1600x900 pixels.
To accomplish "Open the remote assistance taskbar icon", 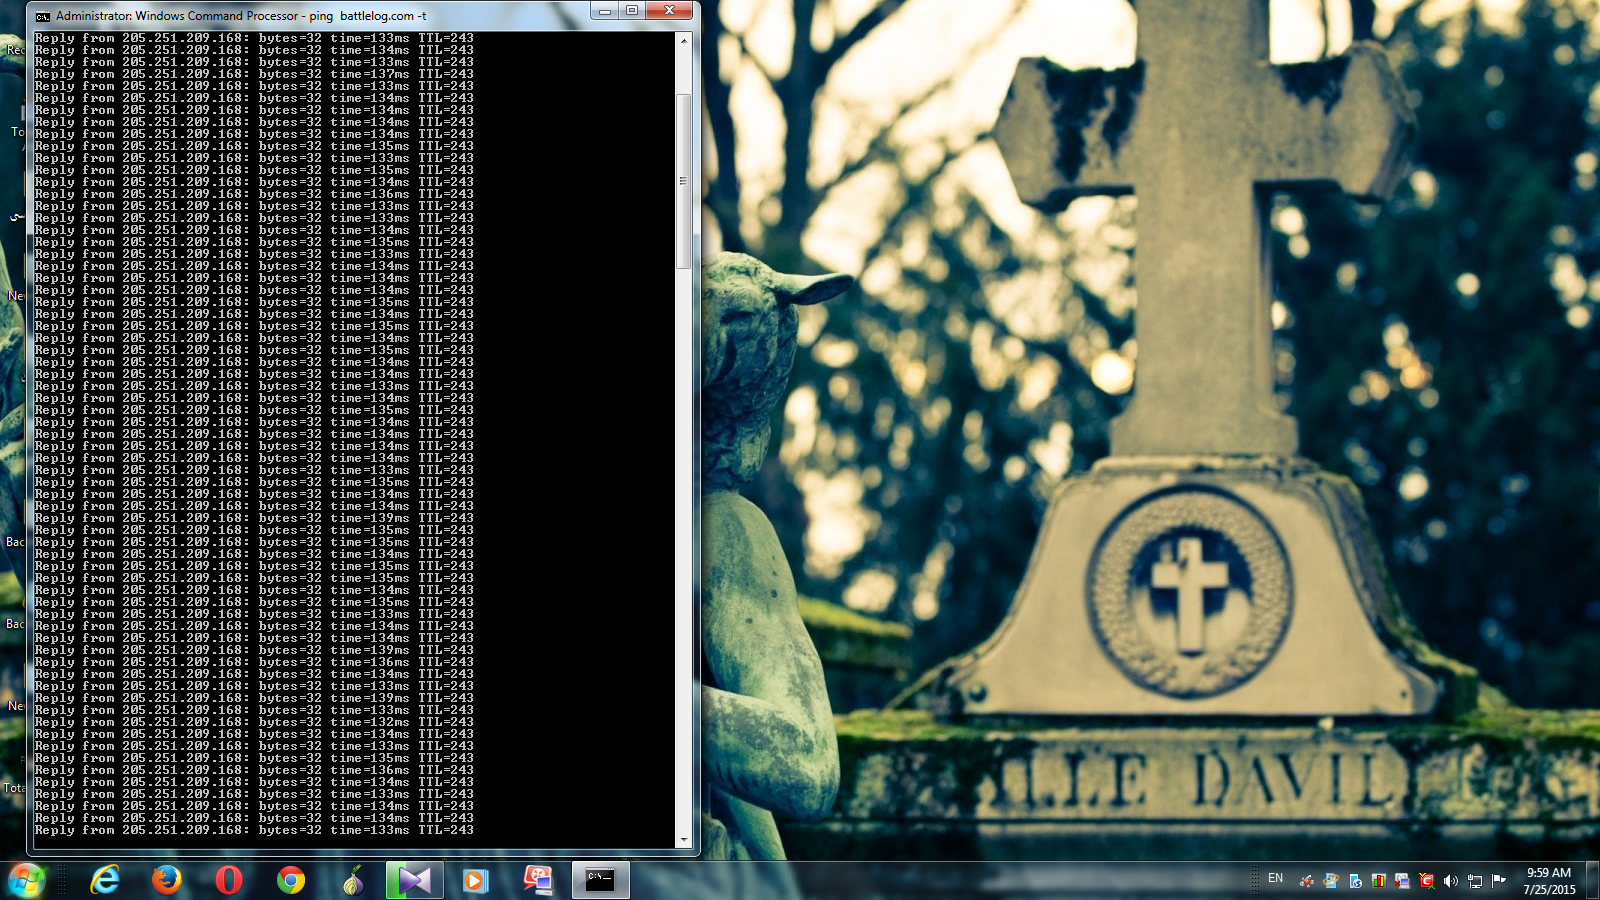I will point(538,880).
